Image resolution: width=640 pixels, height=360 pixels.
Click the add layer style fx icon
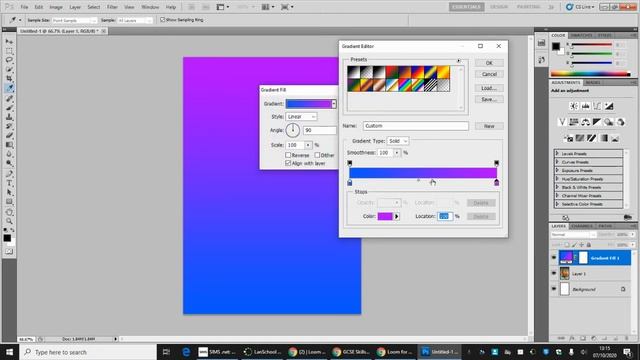[x=572, y=338]
